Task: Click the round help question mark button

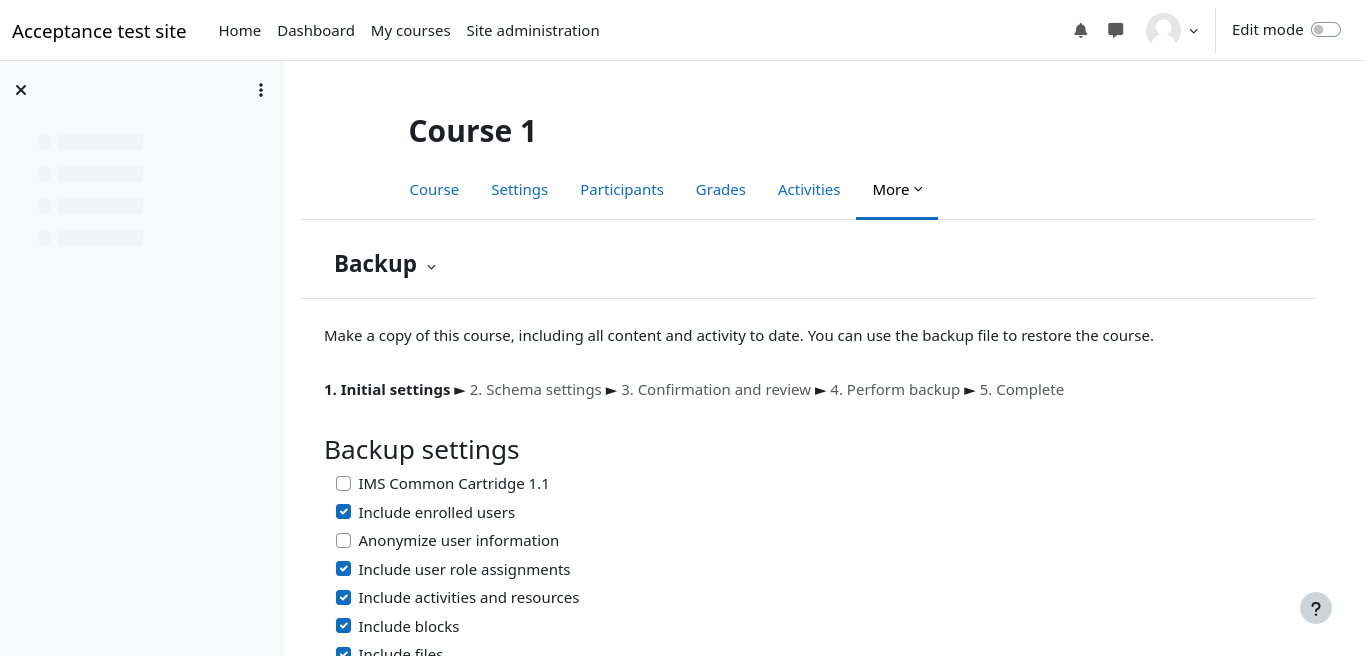Action: [1315, 608]
